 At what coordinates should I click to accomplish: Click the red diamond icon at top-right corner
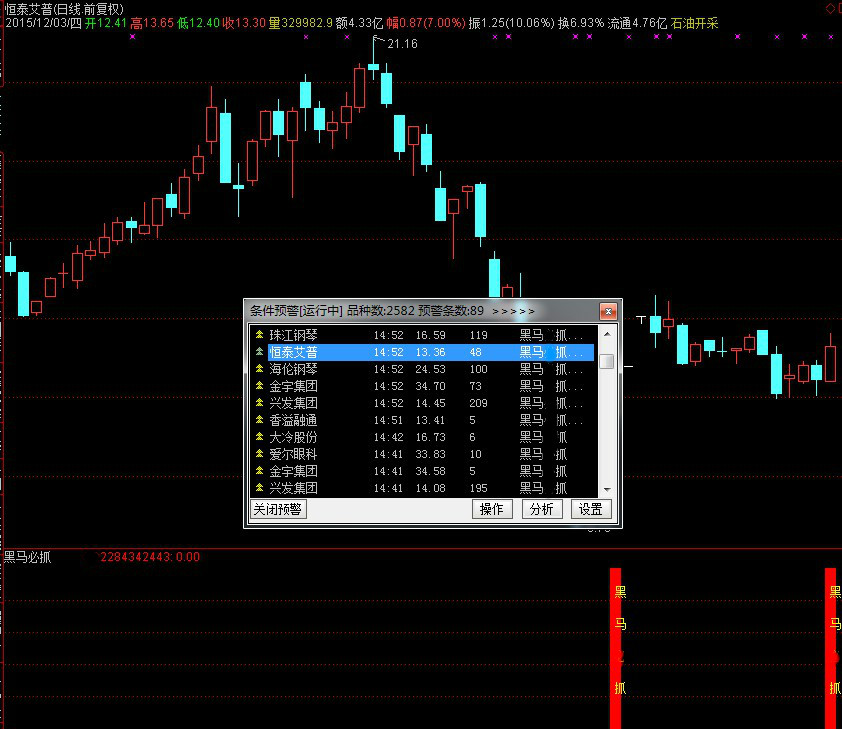[829, 8]
